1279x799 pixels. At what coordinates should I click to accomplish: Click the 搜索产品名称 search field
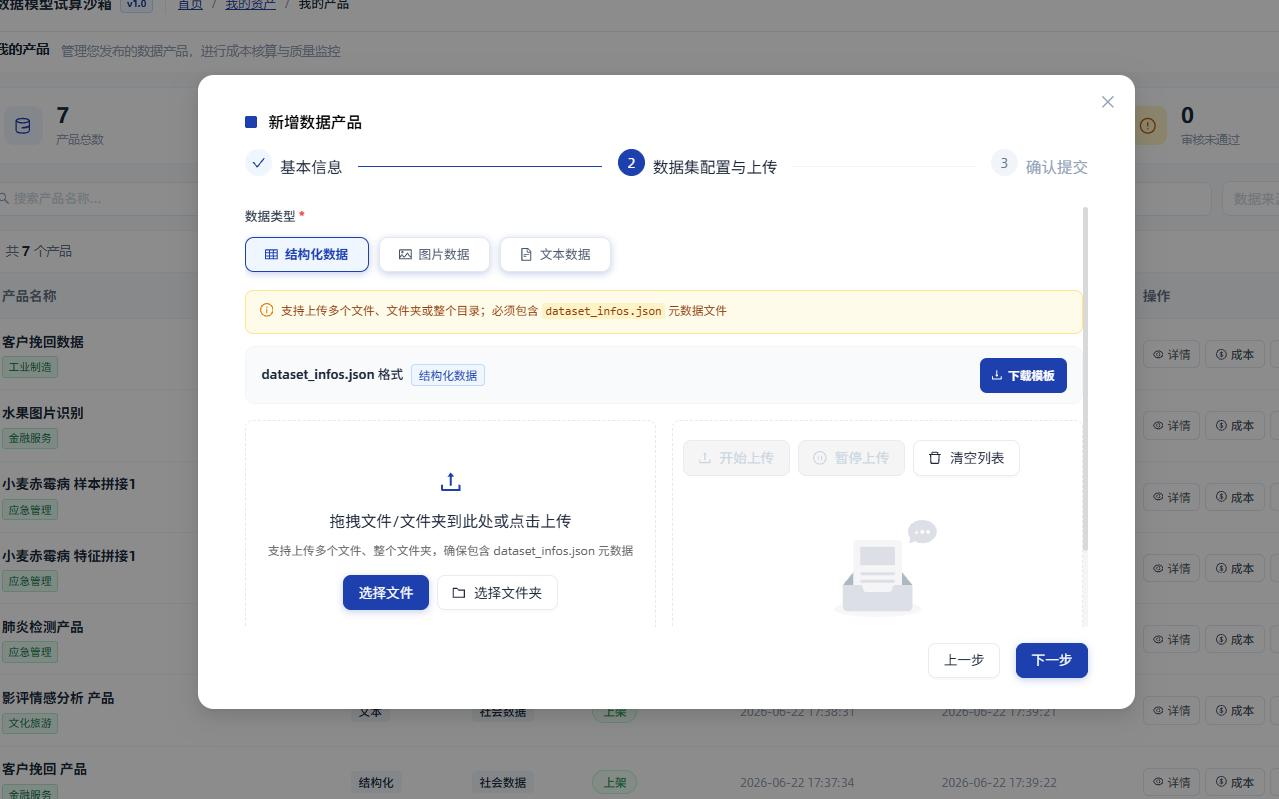(100, 198)
